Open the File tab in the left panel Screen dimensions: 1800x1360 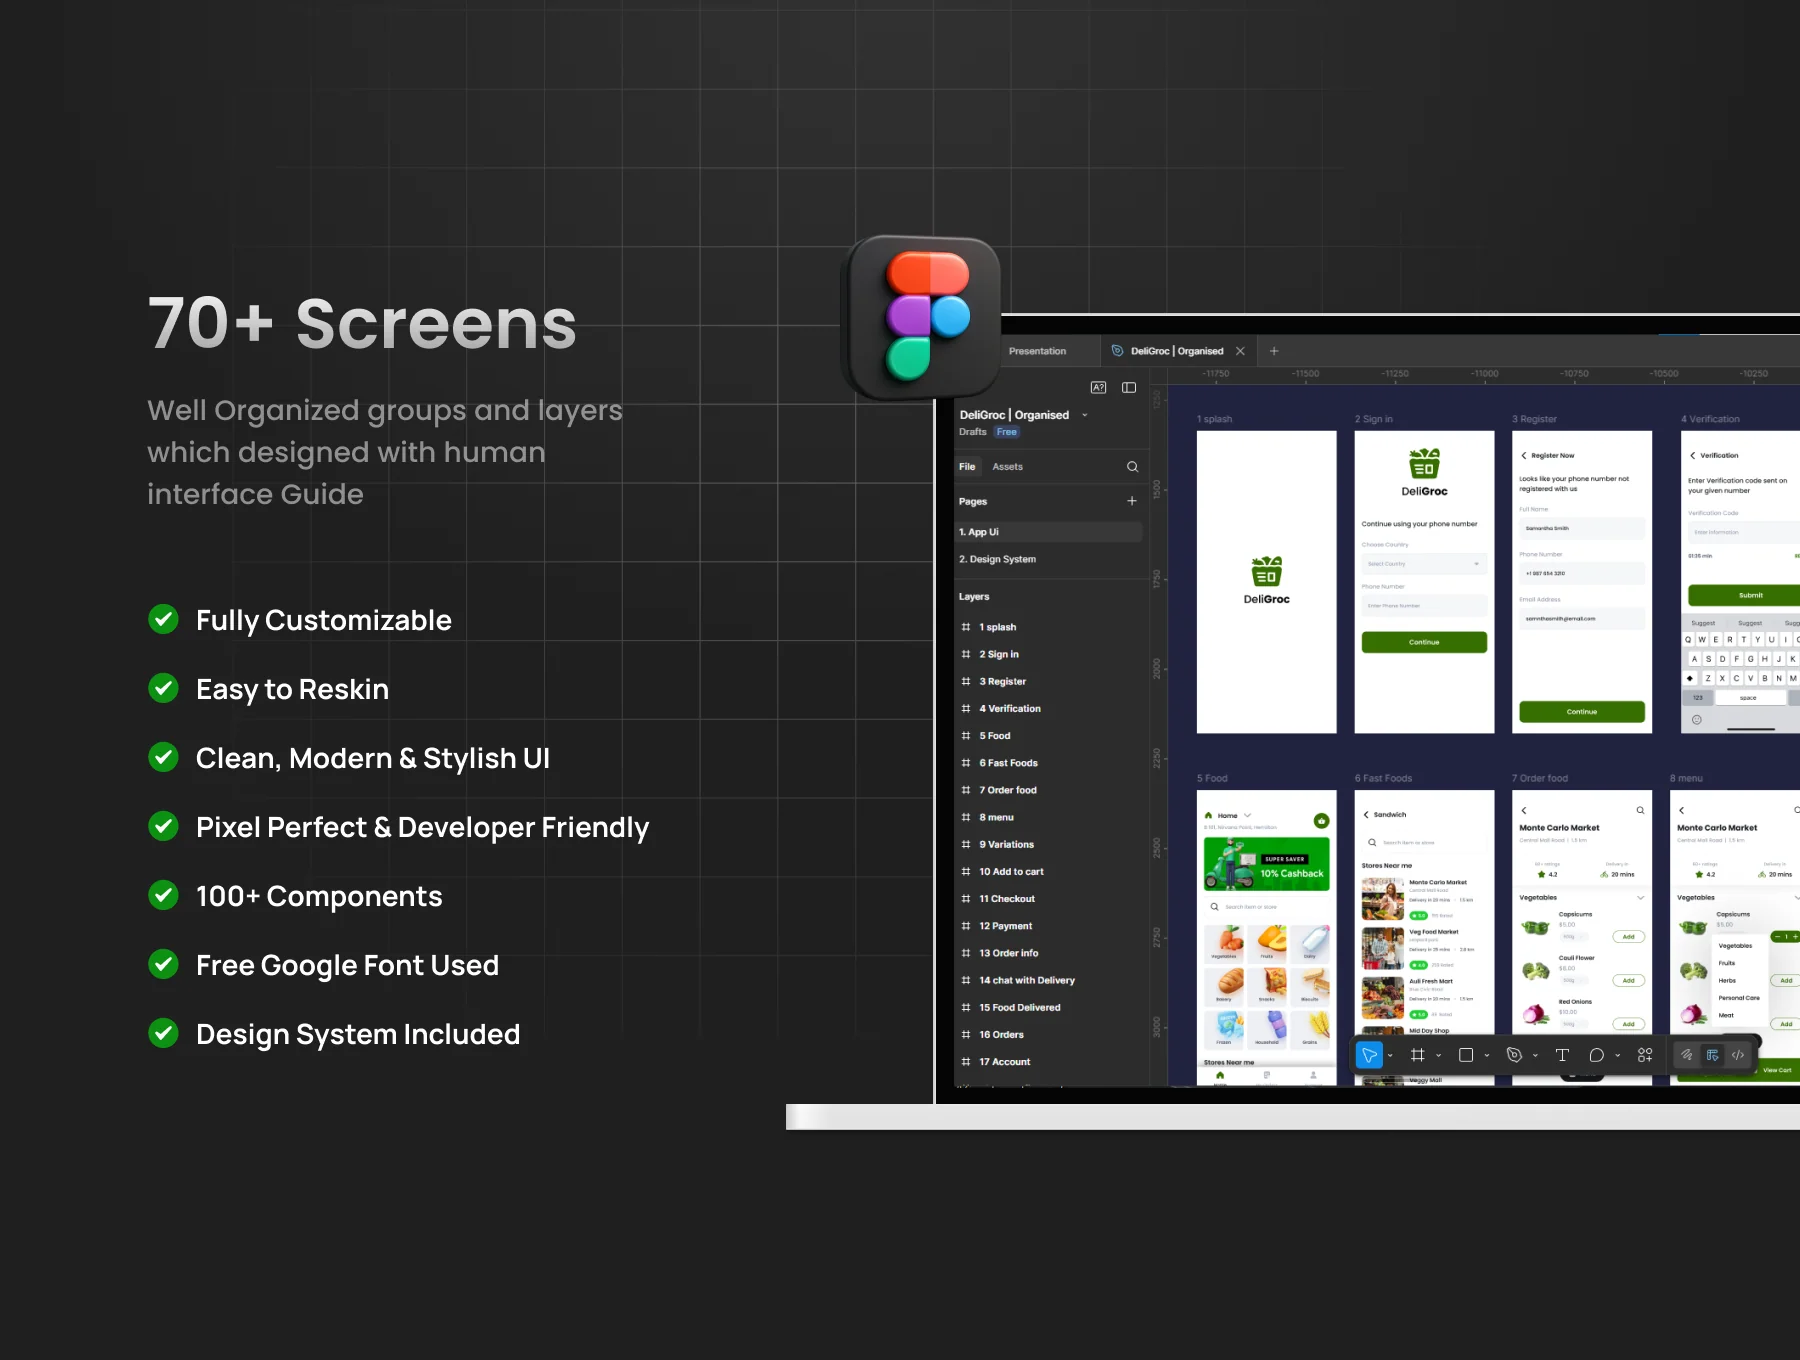[967, 467]
